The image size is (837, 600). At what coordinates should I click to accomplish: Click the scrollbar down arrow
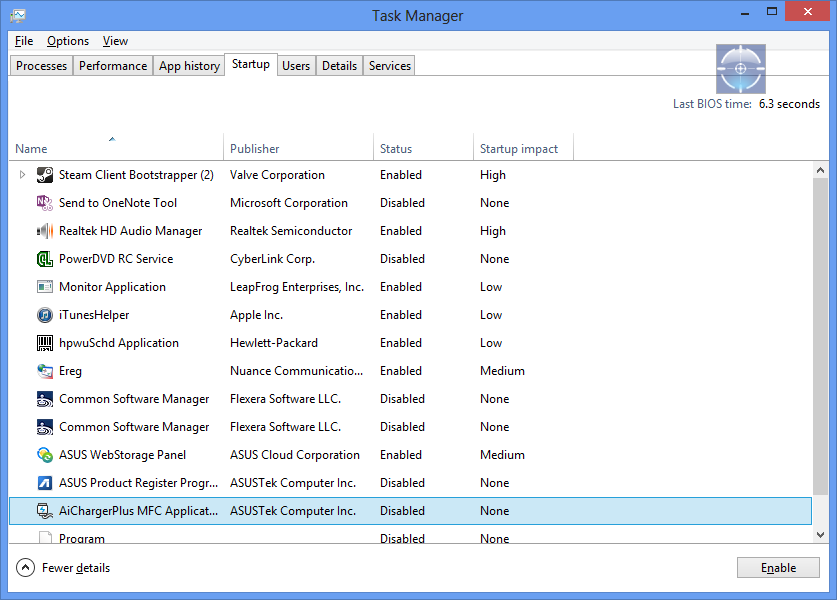pyautogui.click(x=820, y=534)
